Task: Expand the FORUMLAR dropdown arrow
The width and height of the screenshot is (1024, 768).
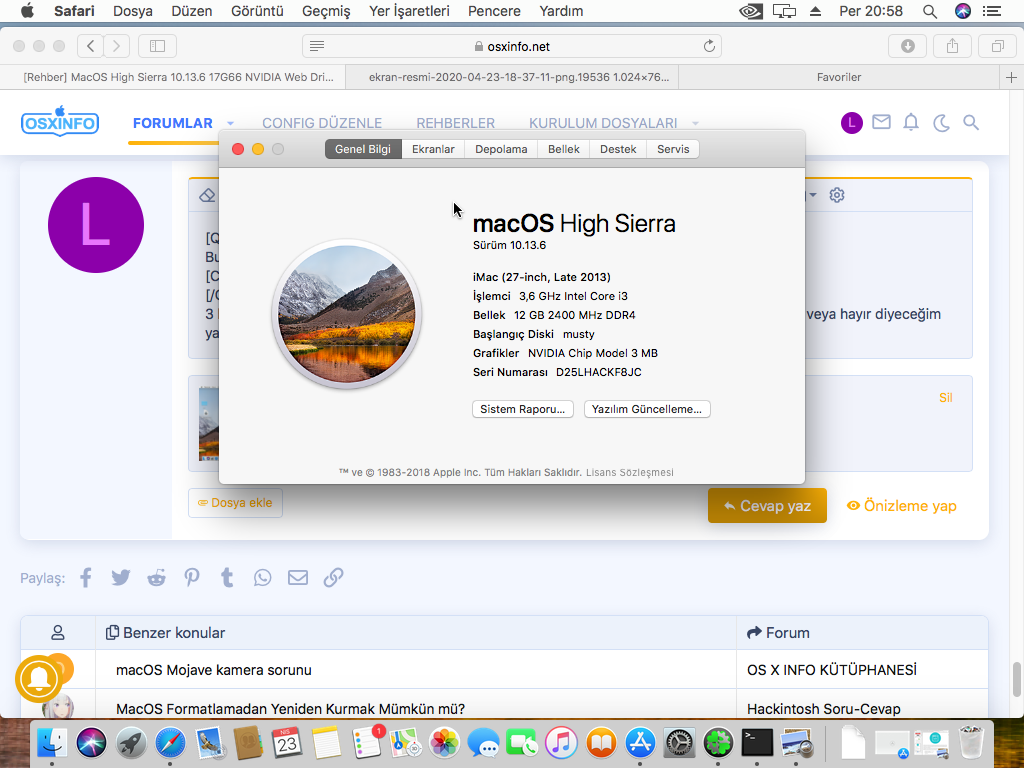Action: click(x=231, y=124)
